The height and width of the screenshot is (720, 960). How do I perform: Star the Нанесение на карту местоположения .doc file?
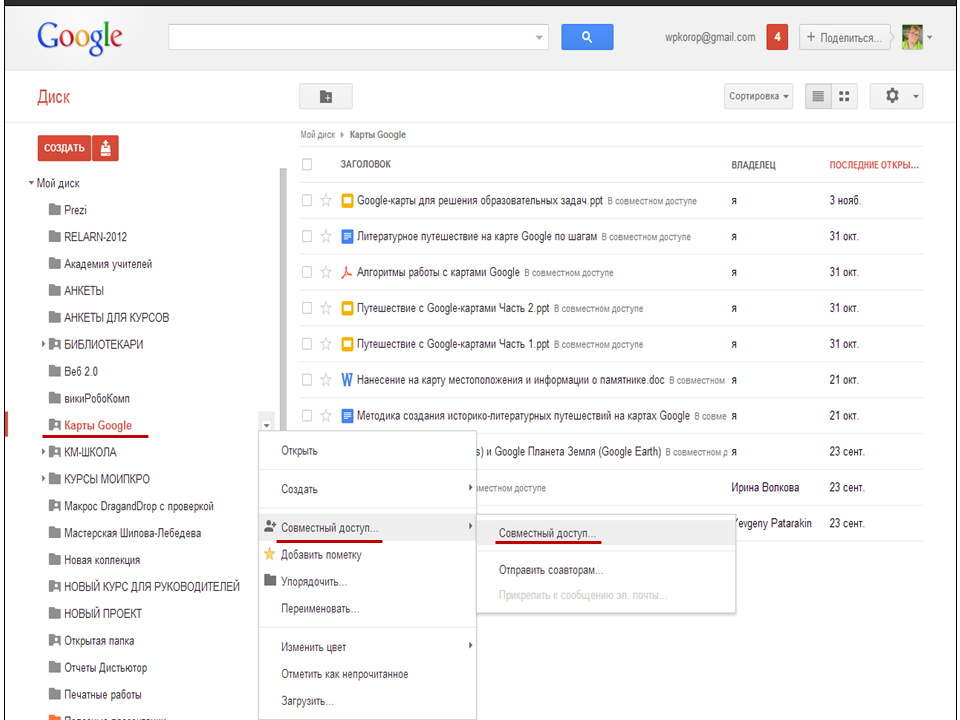pos(326,380)
